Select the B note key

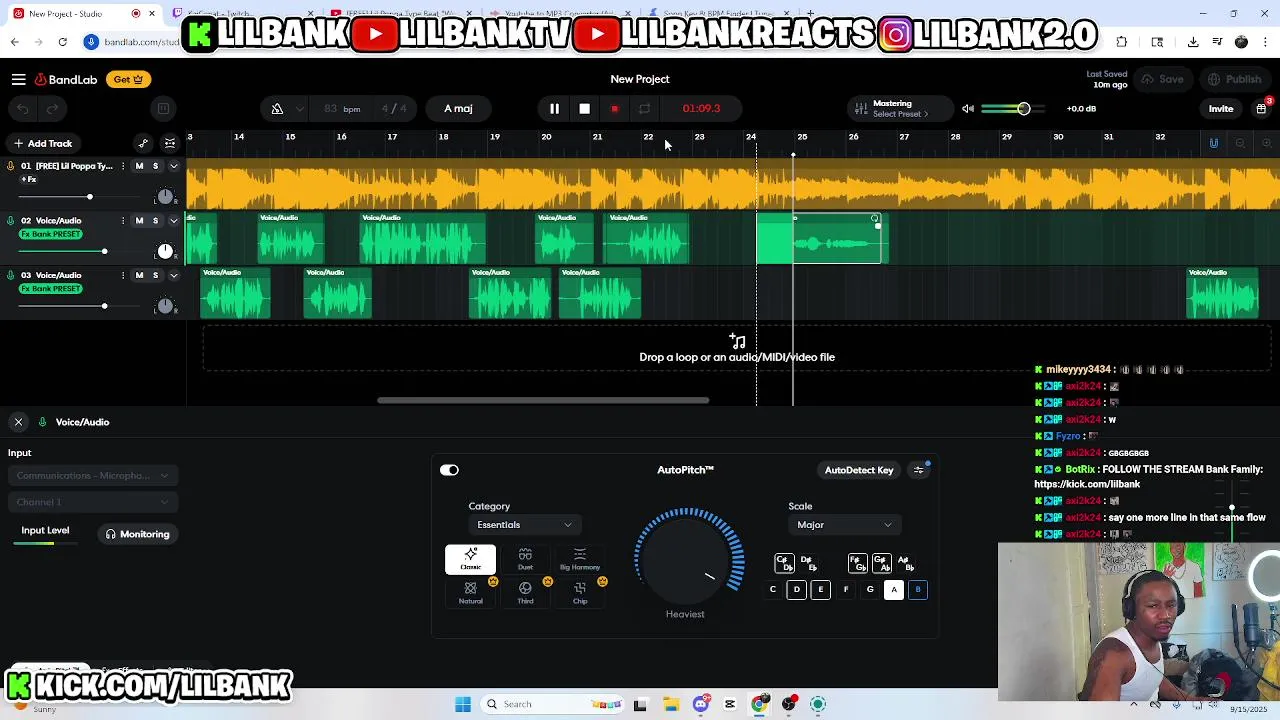click(x=918, y=590)
